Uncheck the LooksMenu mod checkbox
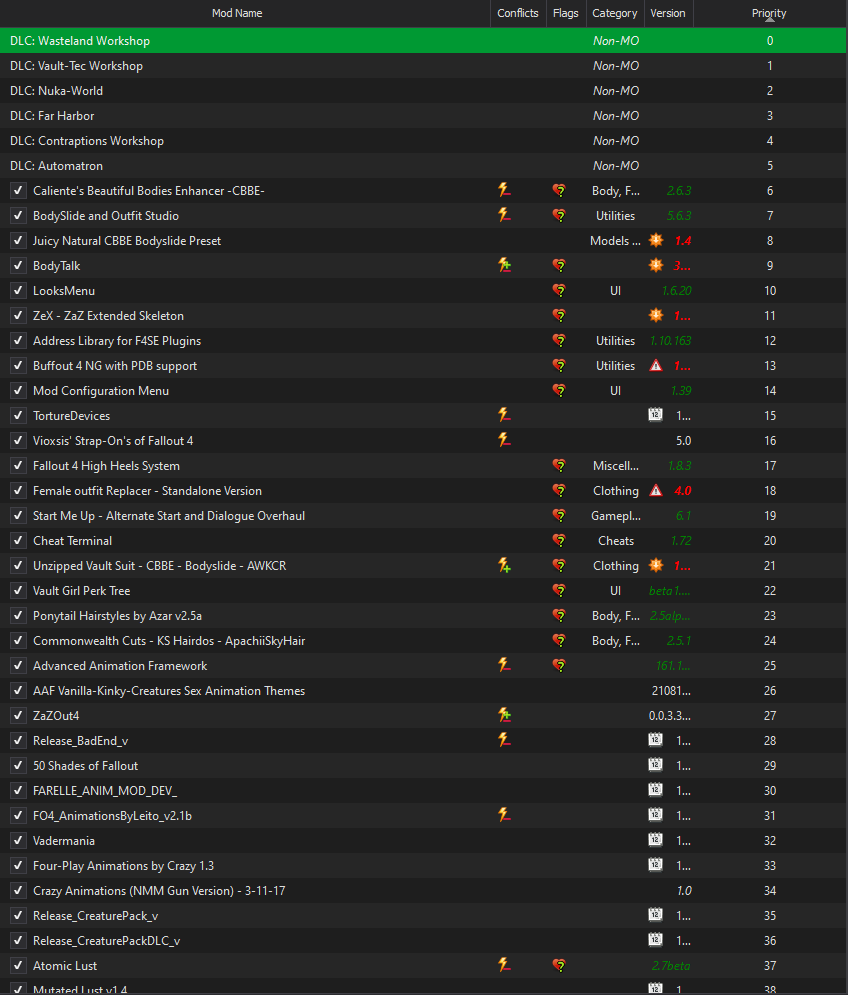This screenshot has width=848, height=995. [x=18, y=291]
